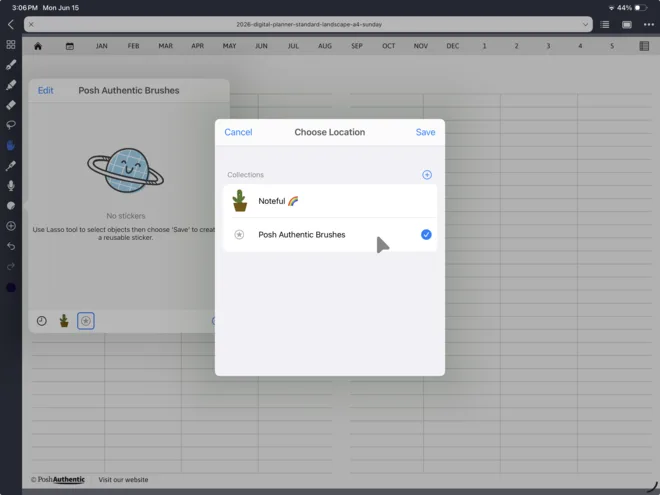Jump to the MAY tab
Image resolution: width=660 pixels, height=495 pixels.
point(229,46)
